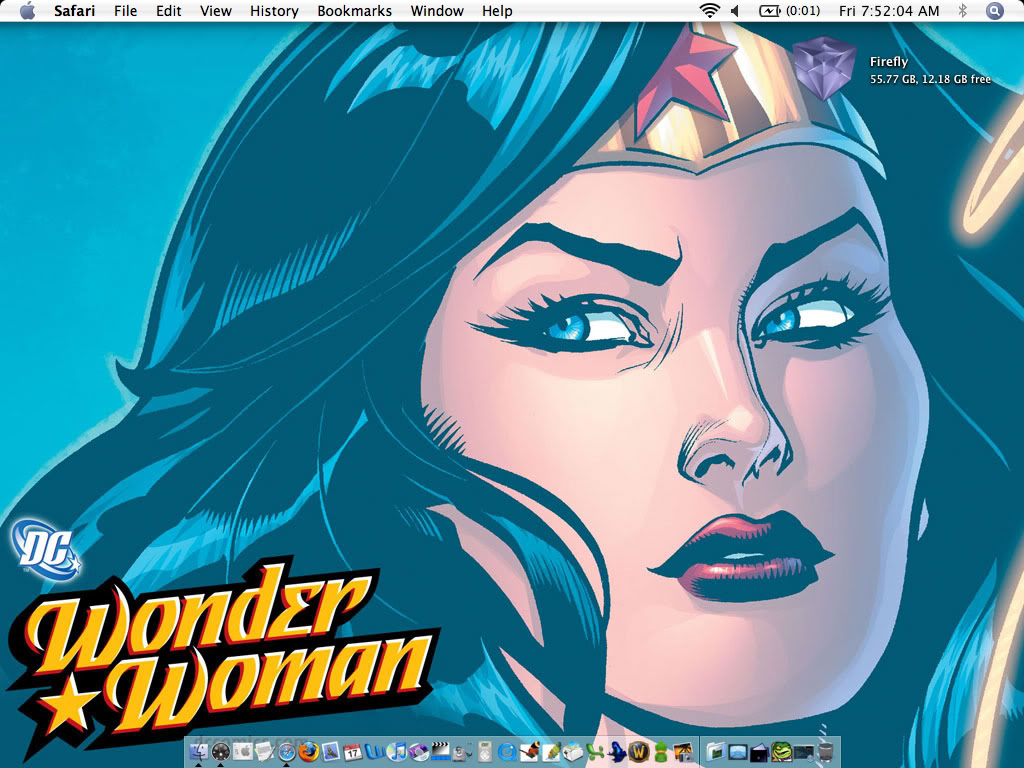
Task: Open System Preferences in Dock
Action: (242, 752)
